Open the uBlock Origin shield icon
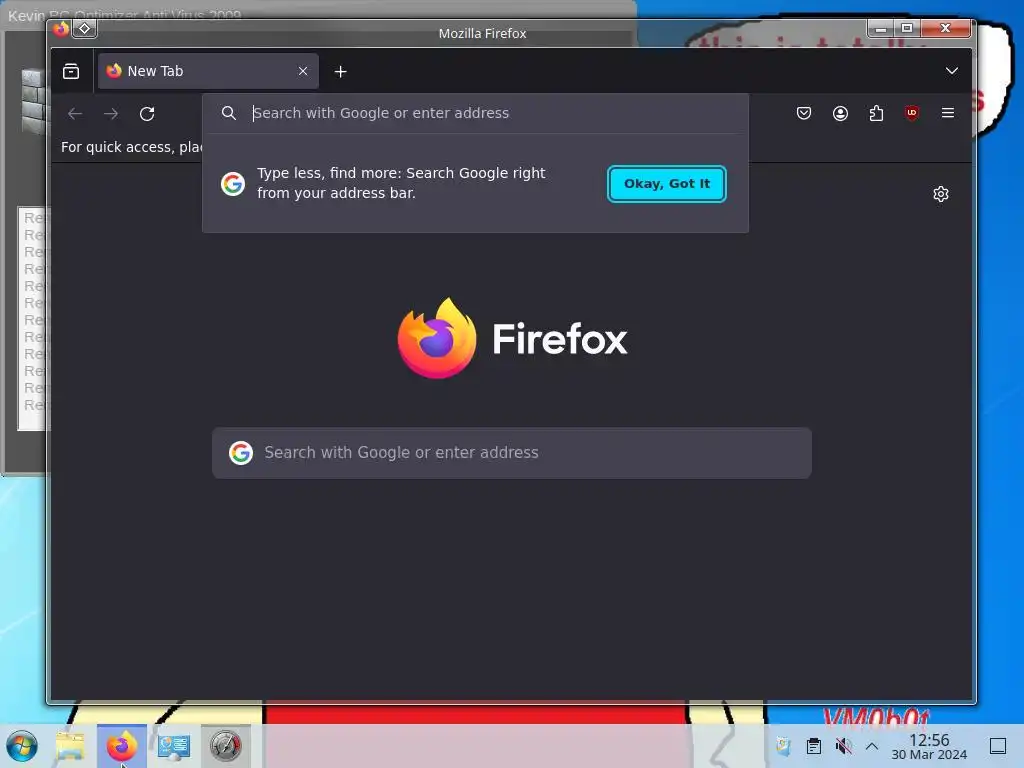The height and width of the screenshot is (768, 1024). click(x=912, y=113)
